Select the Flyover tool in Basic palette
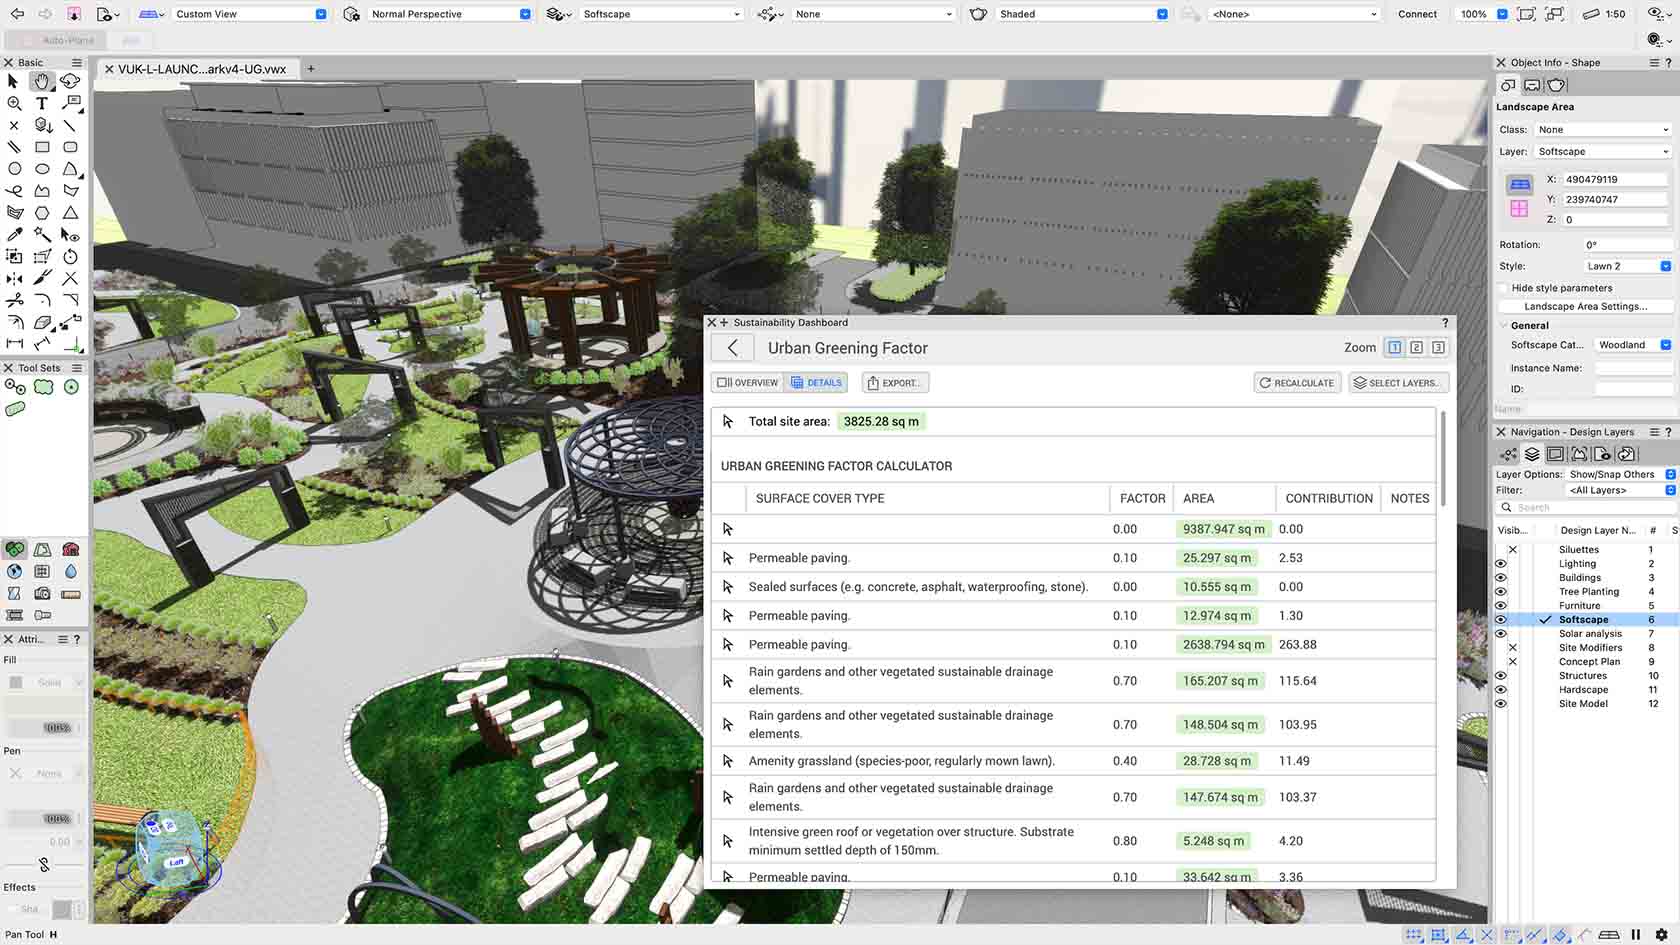 70,81
